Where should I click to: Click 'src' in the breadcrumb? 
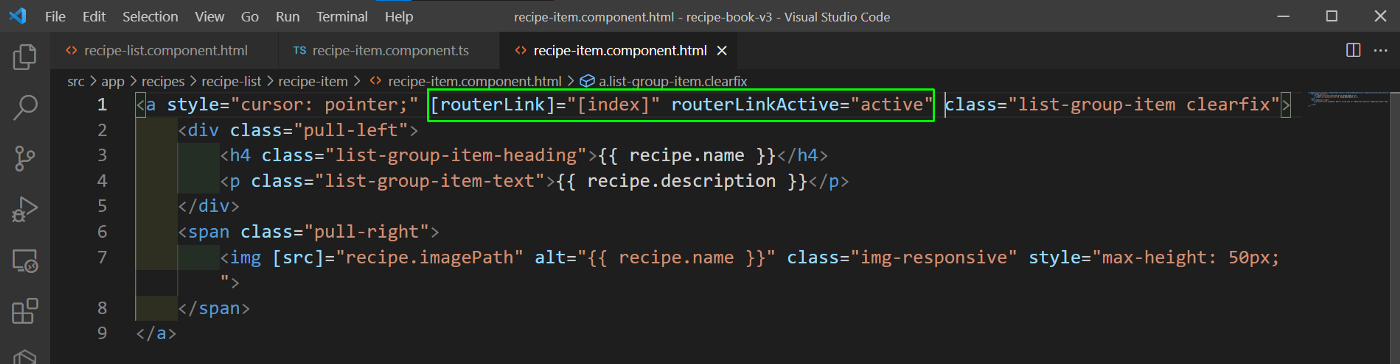76,81
